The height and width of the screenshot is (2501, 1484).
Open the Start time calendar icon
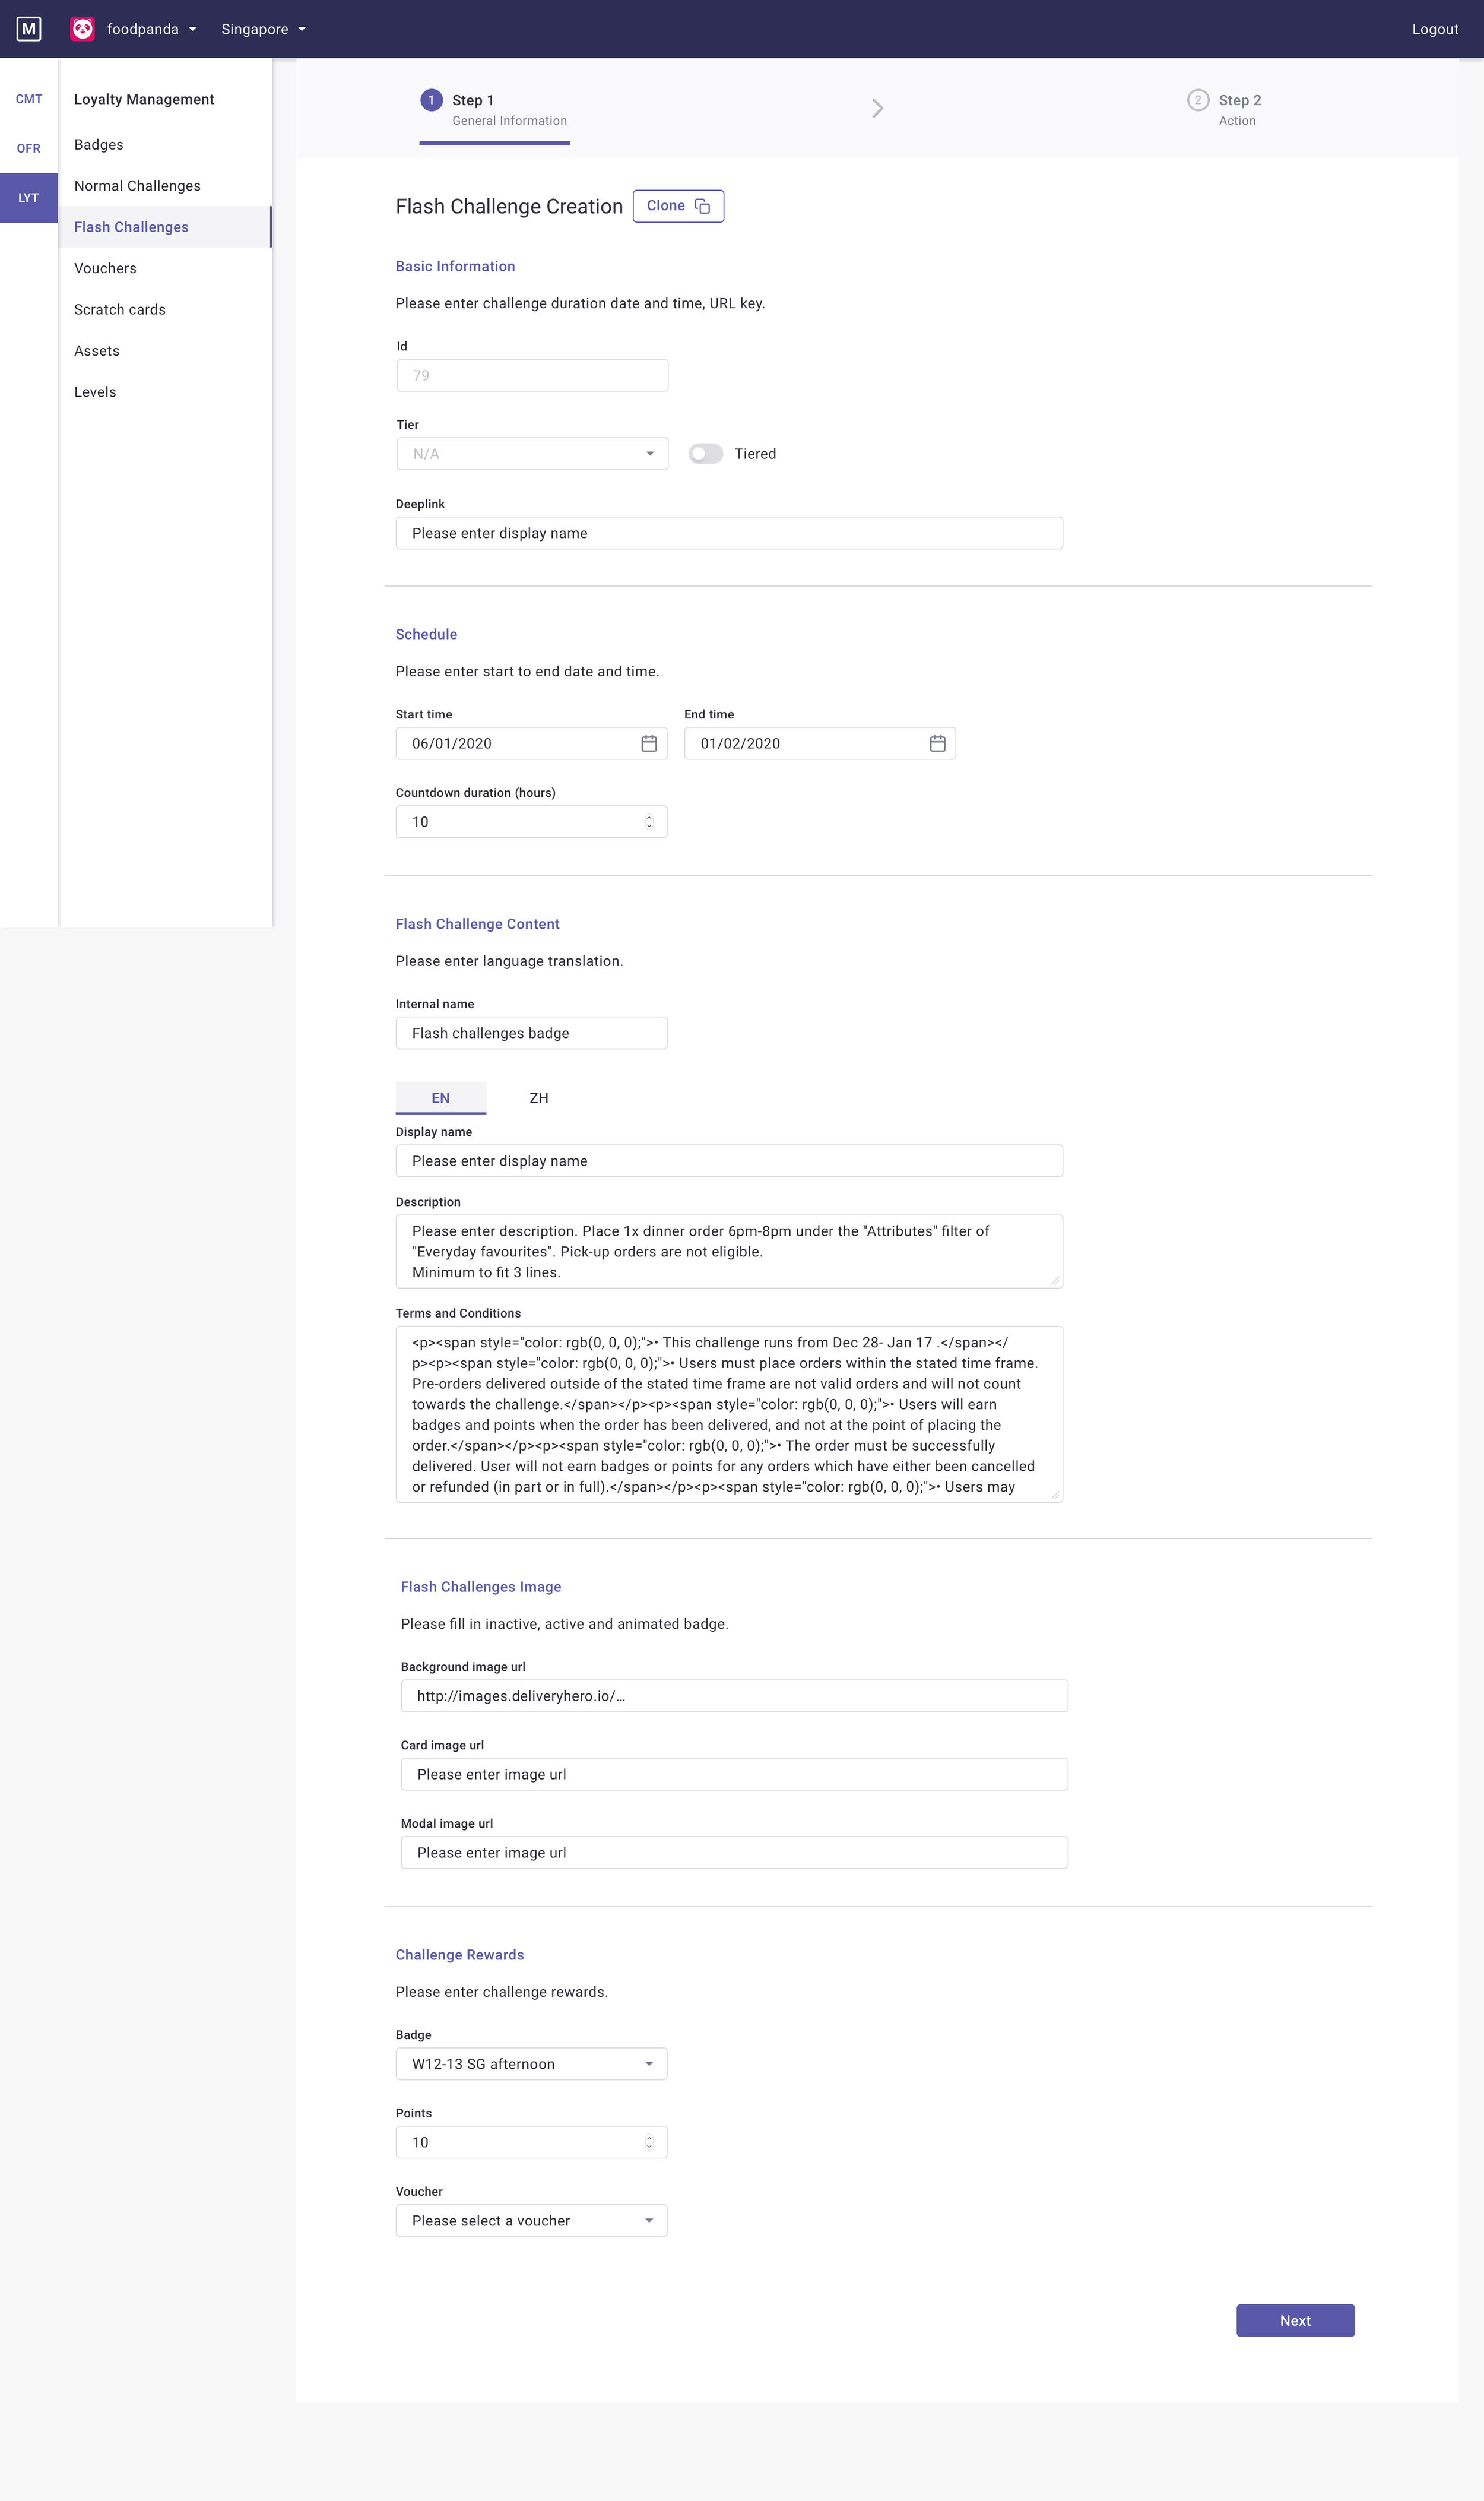point(649,743)
